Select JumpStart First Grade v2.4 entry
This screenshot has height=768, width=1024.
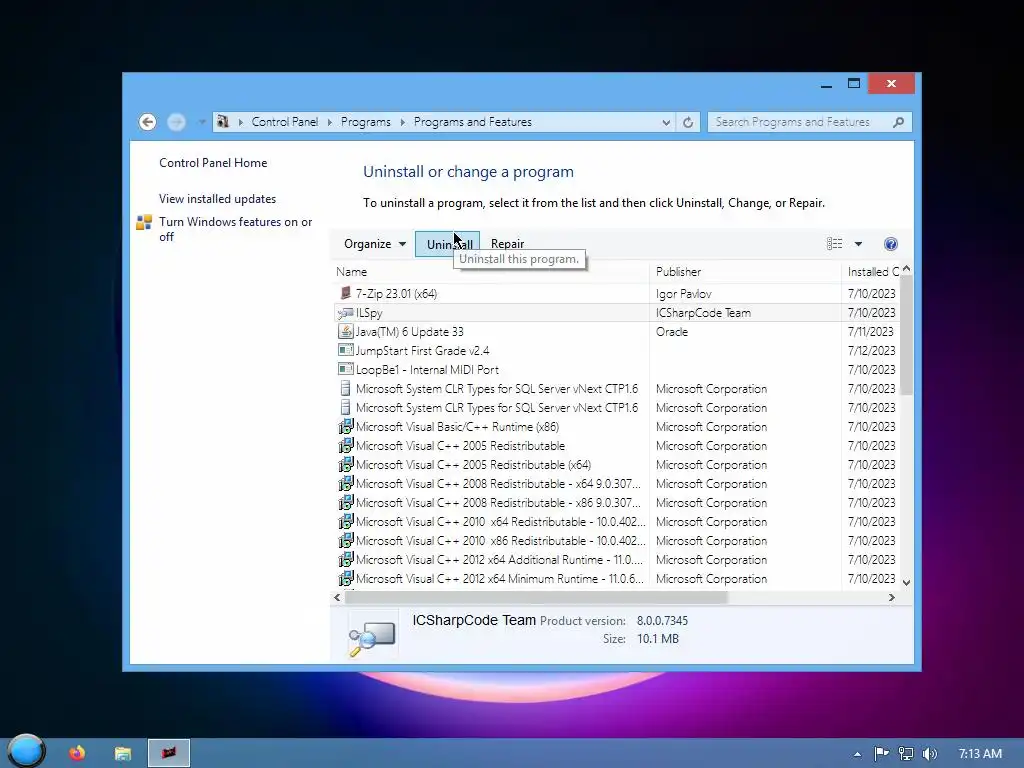click(x=423, y=351)
